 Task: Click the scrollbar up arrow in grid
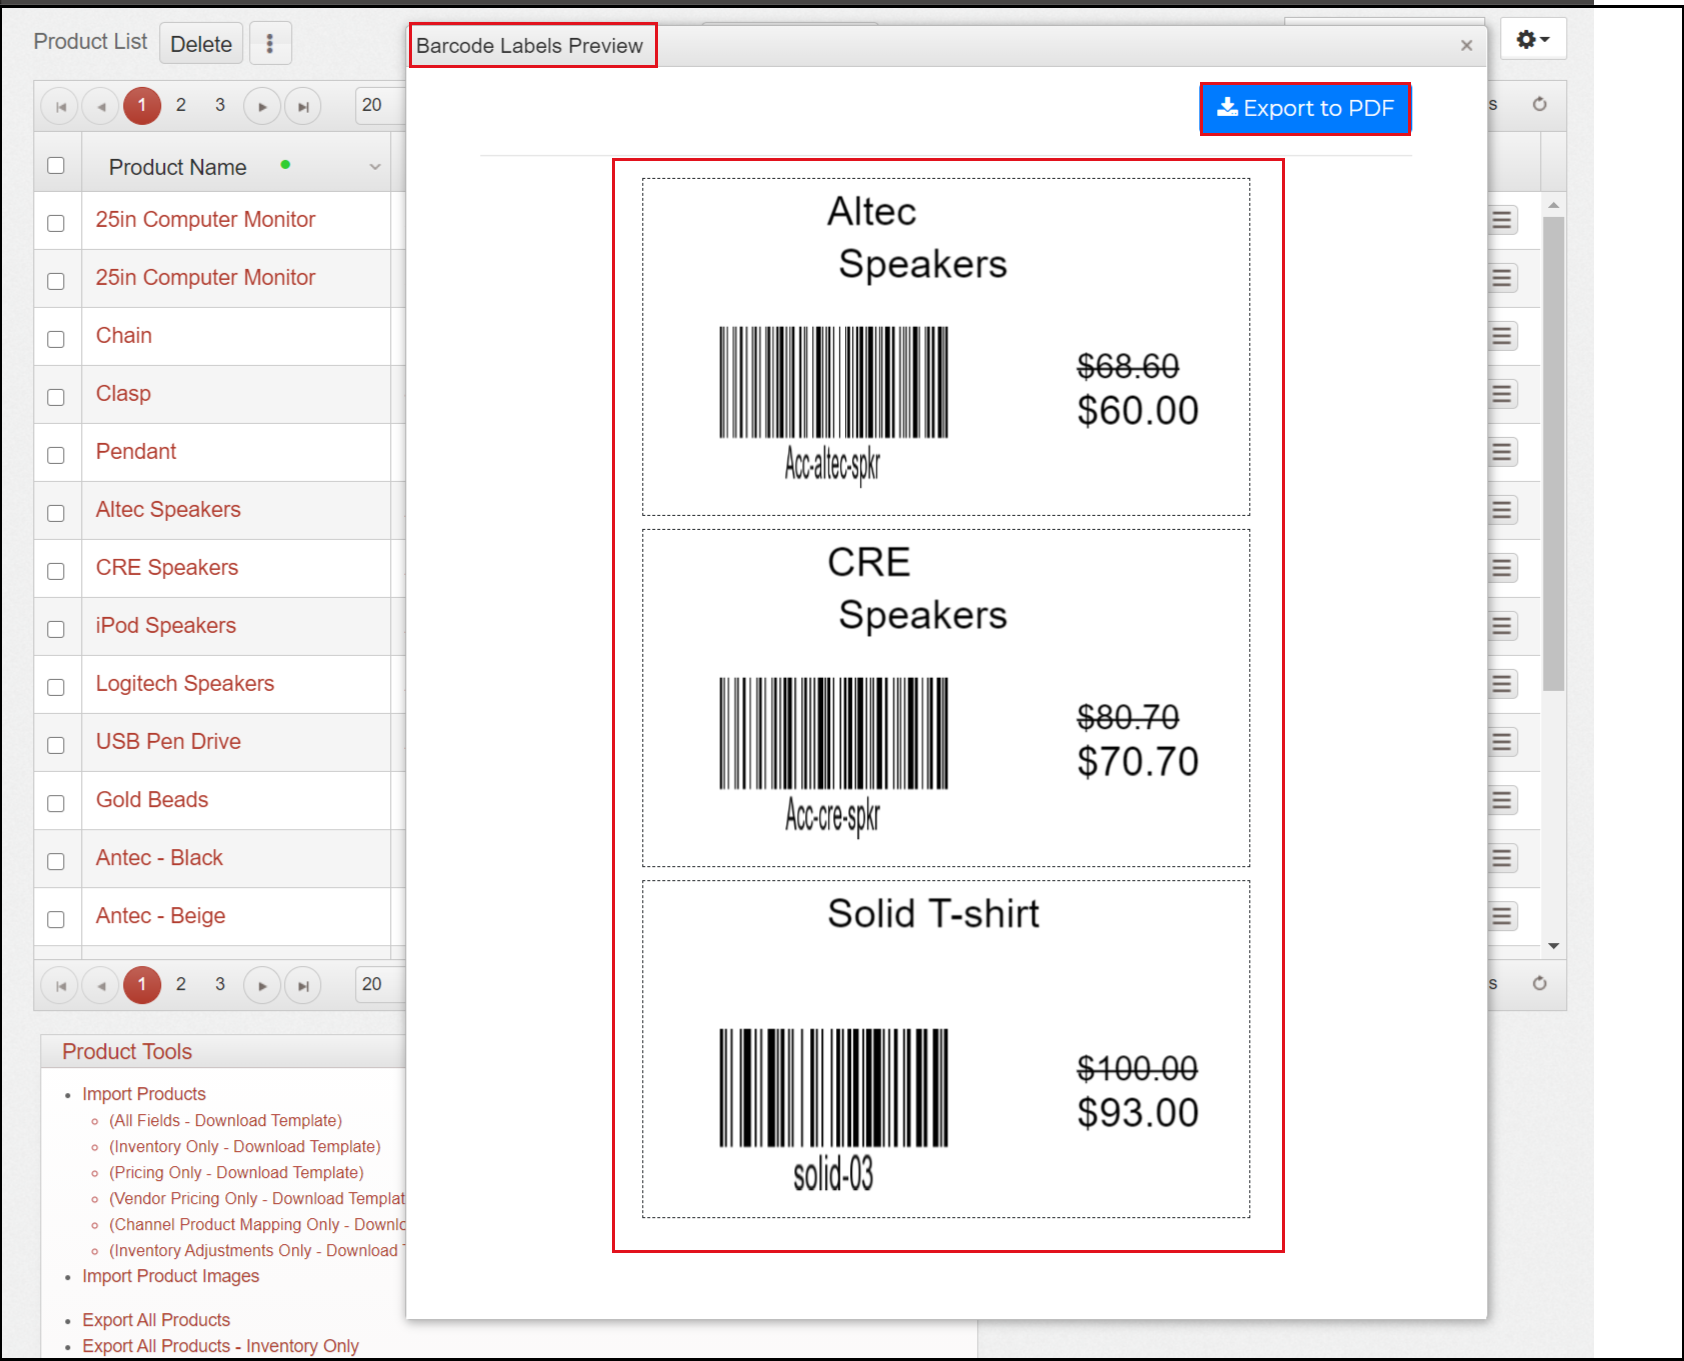(1553, 205)
